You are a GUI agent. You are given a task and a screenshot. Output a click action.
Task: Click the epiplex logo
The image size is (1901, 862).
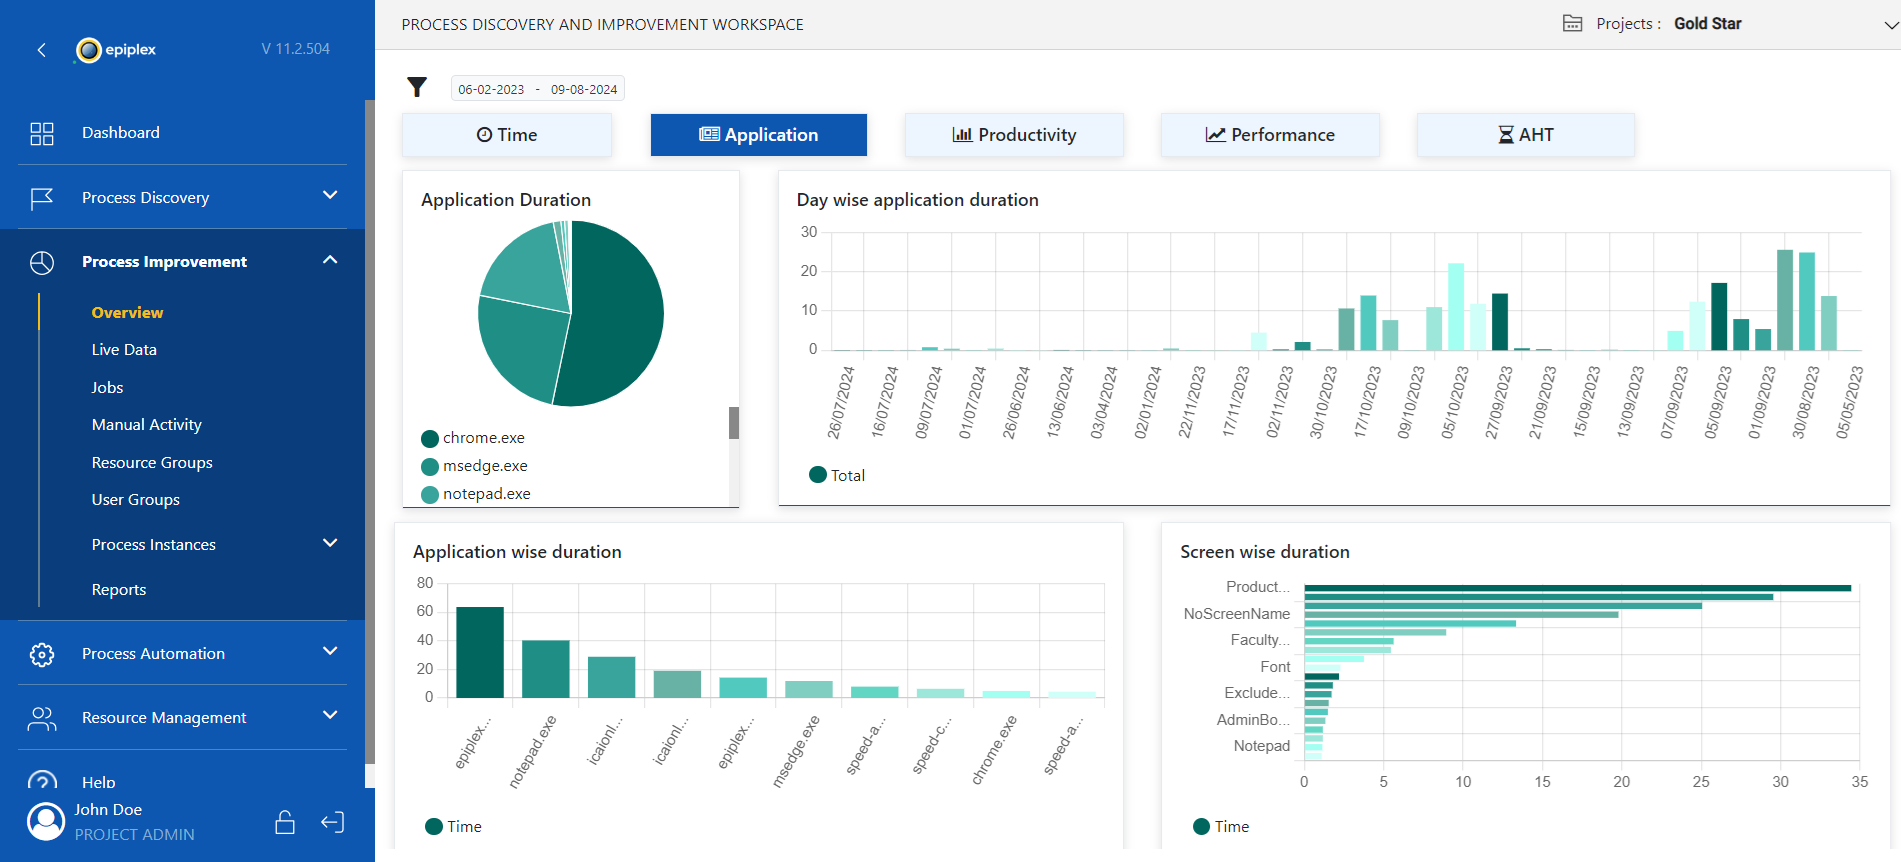pos(116,49)
